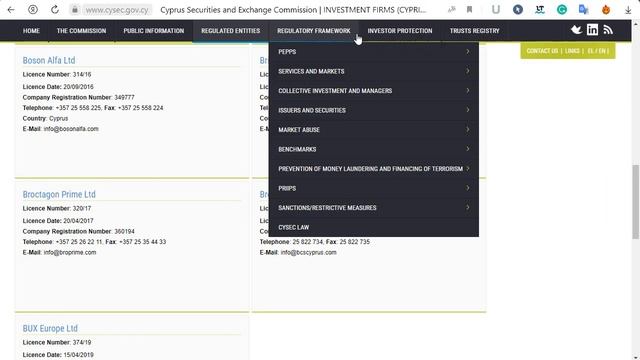Email info@broprime.com
Image resolution: width=640 pixels, height=360 pixels.
[x=70, y=252]
